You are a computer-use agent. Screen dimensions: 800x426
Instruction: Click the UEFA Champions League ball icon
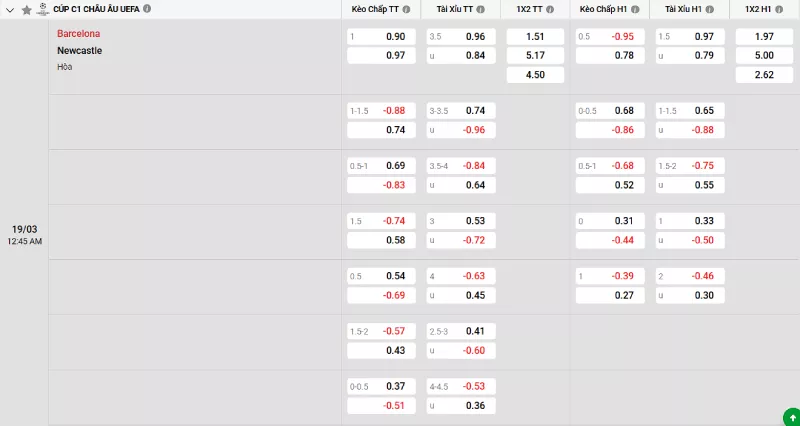(x=43, y=9)
